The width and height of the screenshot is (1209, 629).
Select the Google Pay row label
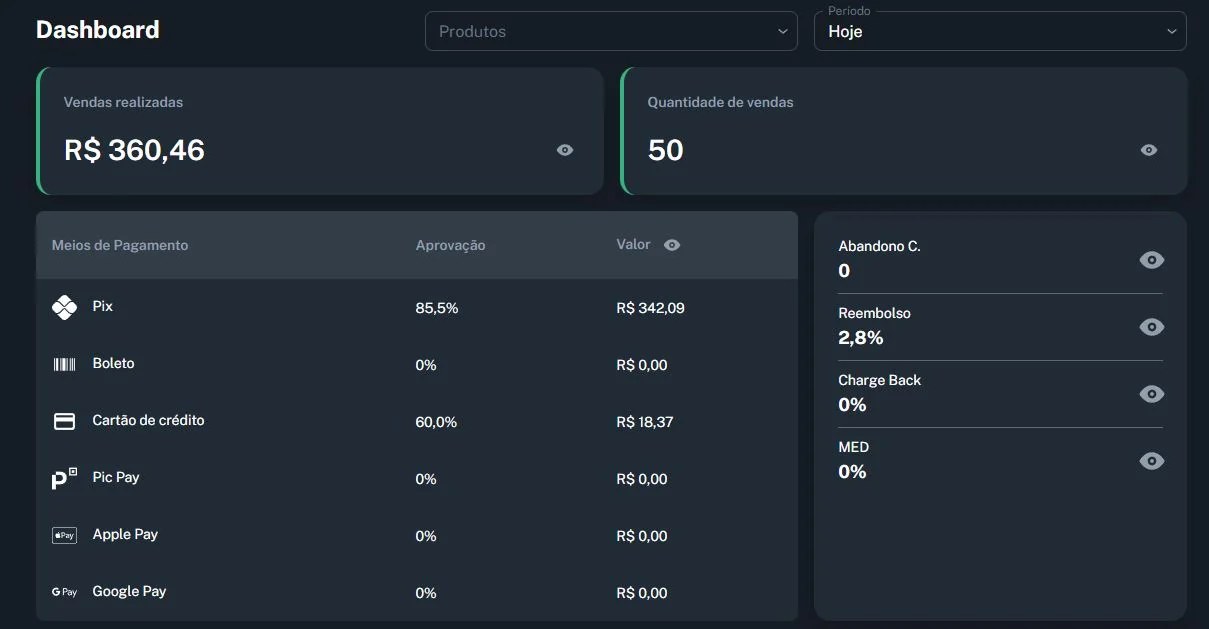click(x=129, y=591)
